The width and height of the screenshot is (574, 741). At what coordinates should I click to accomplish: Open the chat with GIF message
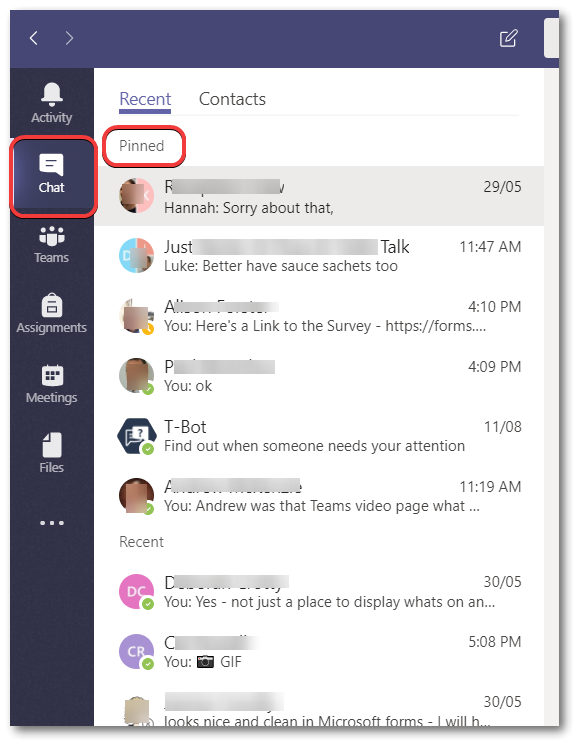319,651
